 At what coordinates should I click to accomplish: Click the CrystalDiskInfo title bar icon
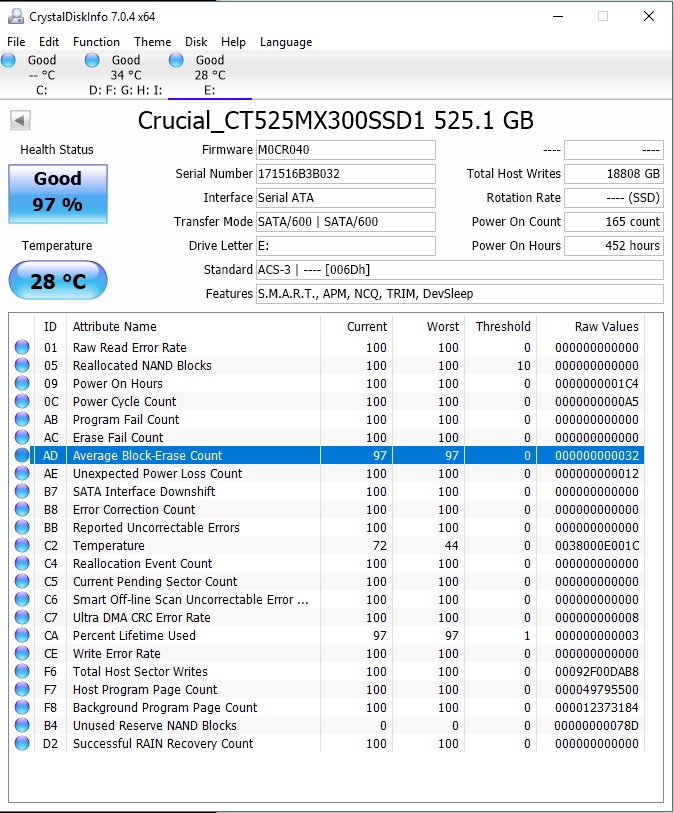tap(16, 17)
